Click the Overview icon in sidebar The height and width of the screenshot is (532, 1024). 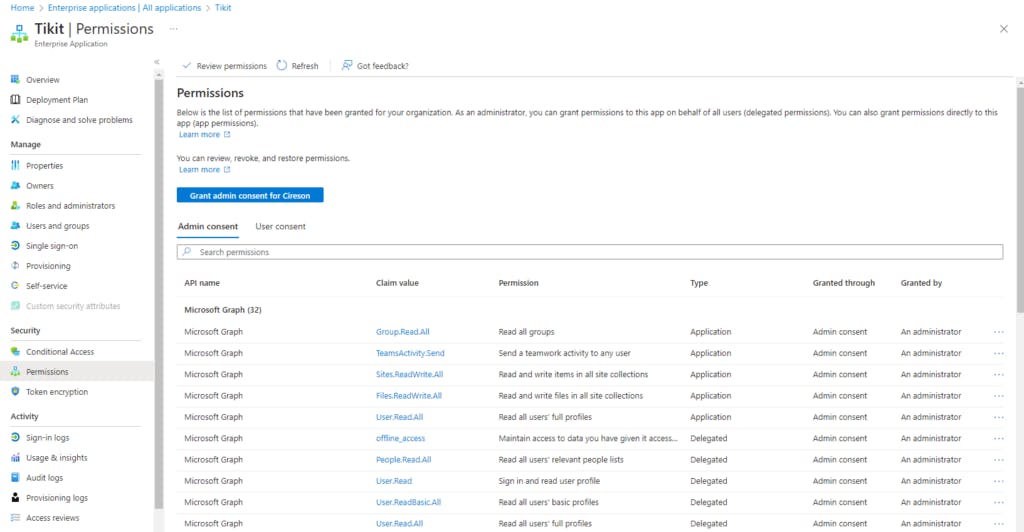16,80
